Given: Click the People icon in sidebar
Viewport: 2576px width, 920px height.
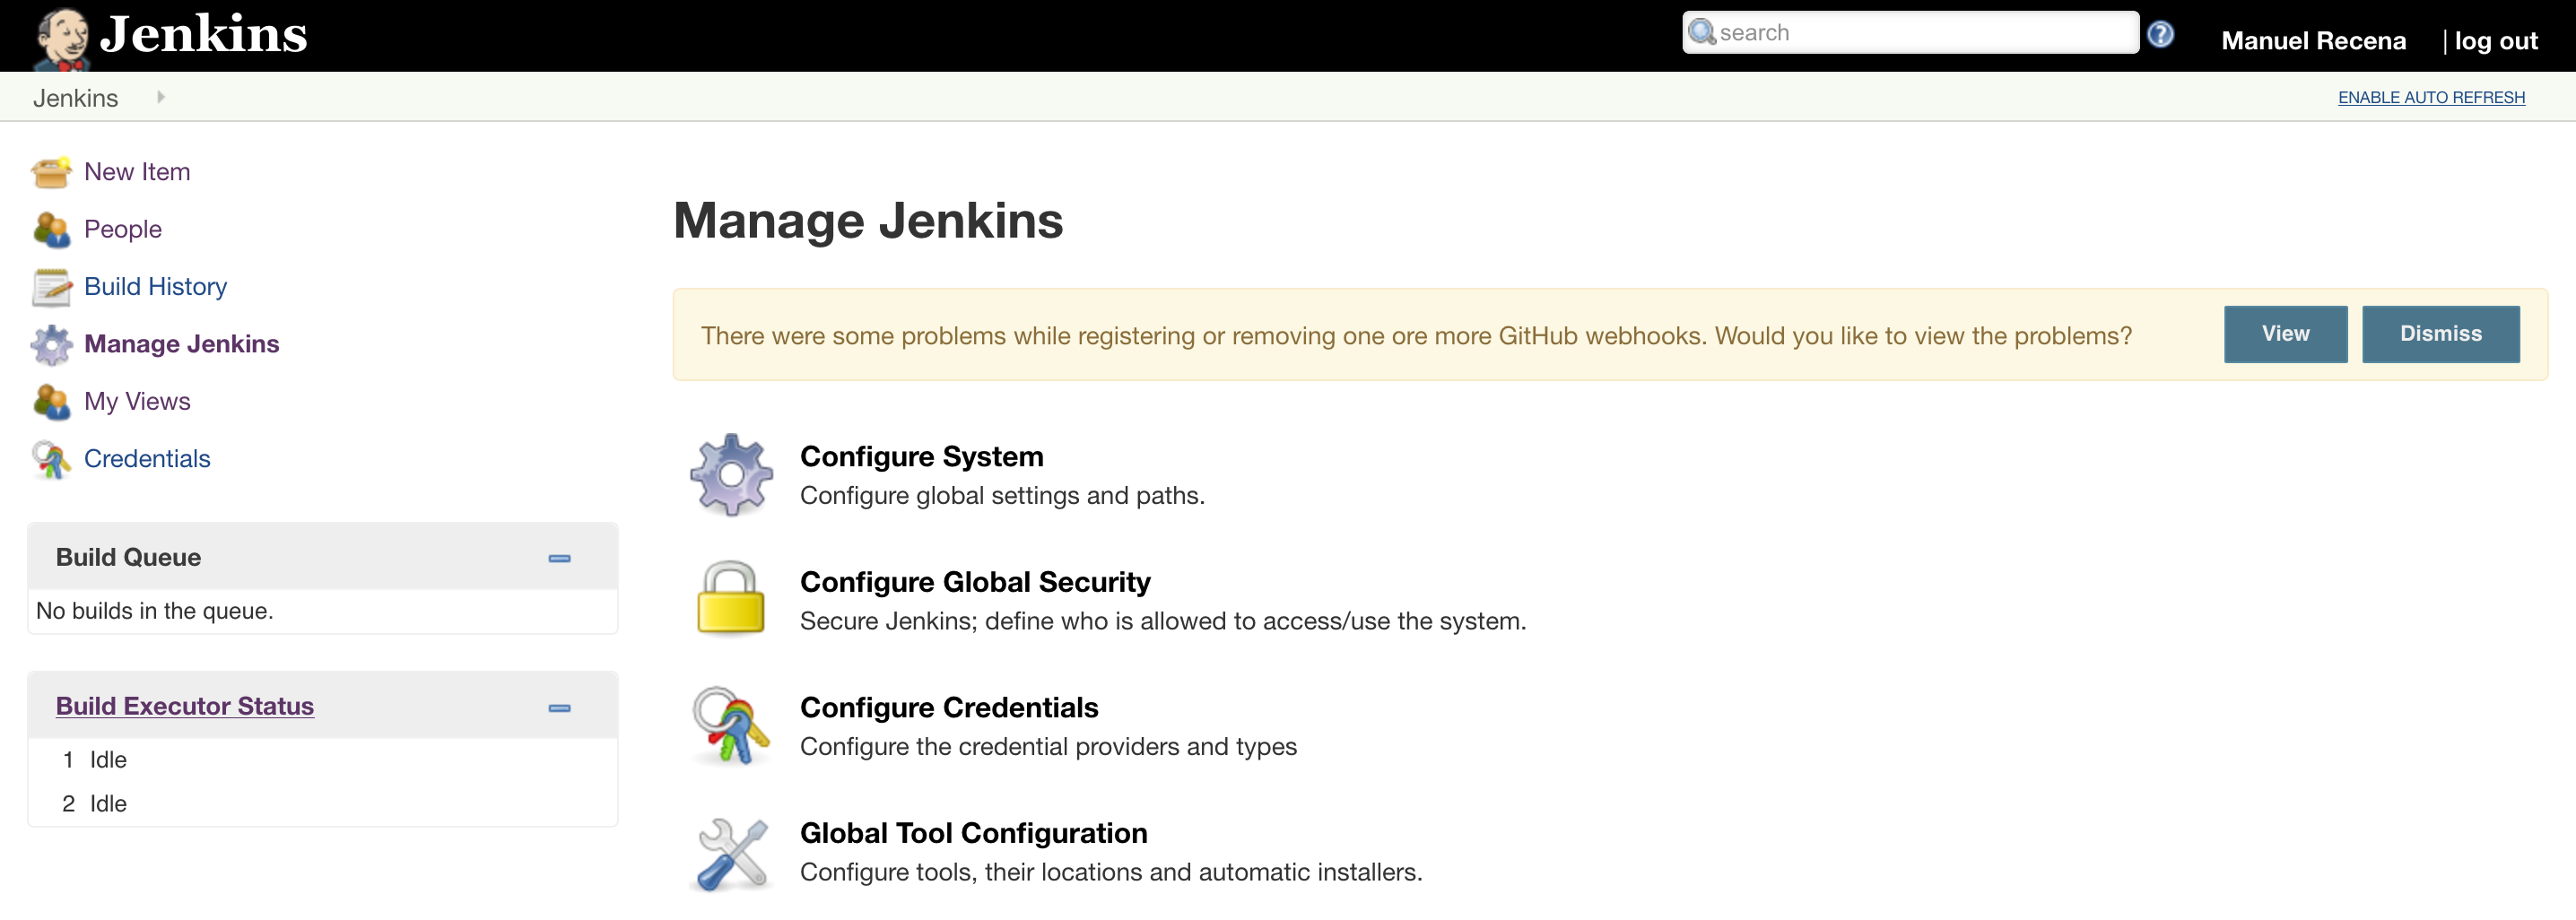Looking at the screenshot, I should (x=51, y=230).
